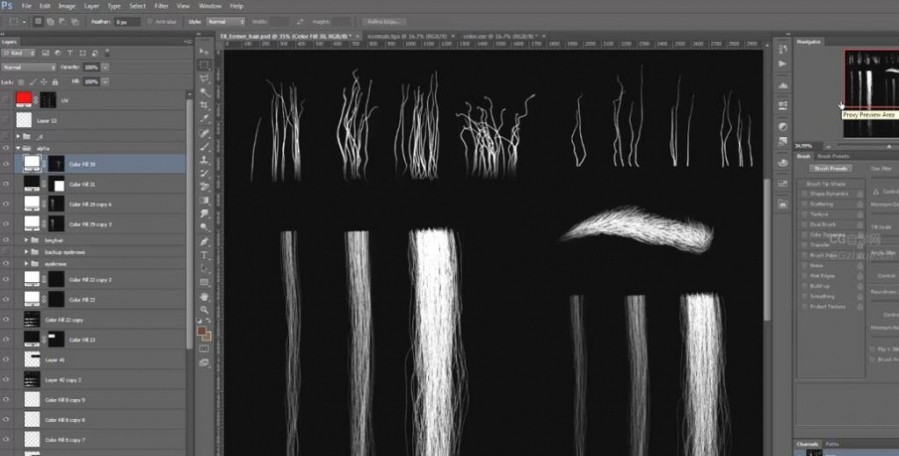899x456 pixels.
Task: Select the Quick Selection tool
Action: pos(204,92)
